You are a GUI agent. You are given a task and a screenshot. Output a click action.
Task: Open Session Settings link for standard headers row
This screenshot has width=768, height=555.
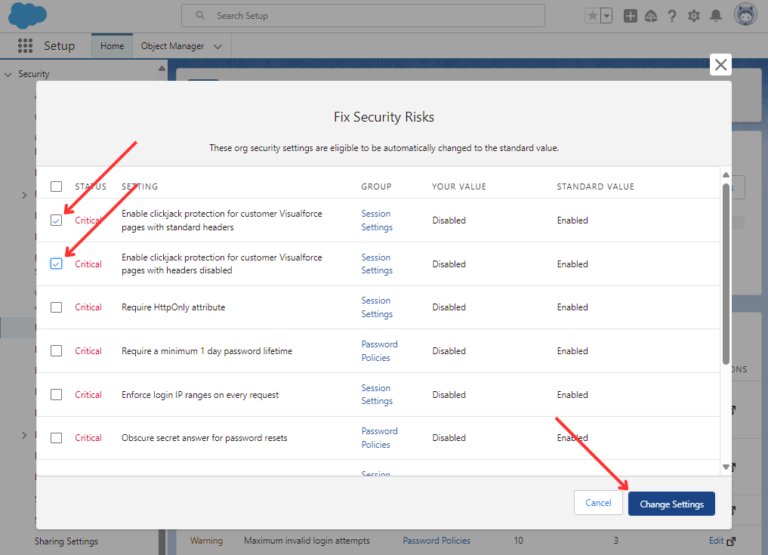click(377, 220)
